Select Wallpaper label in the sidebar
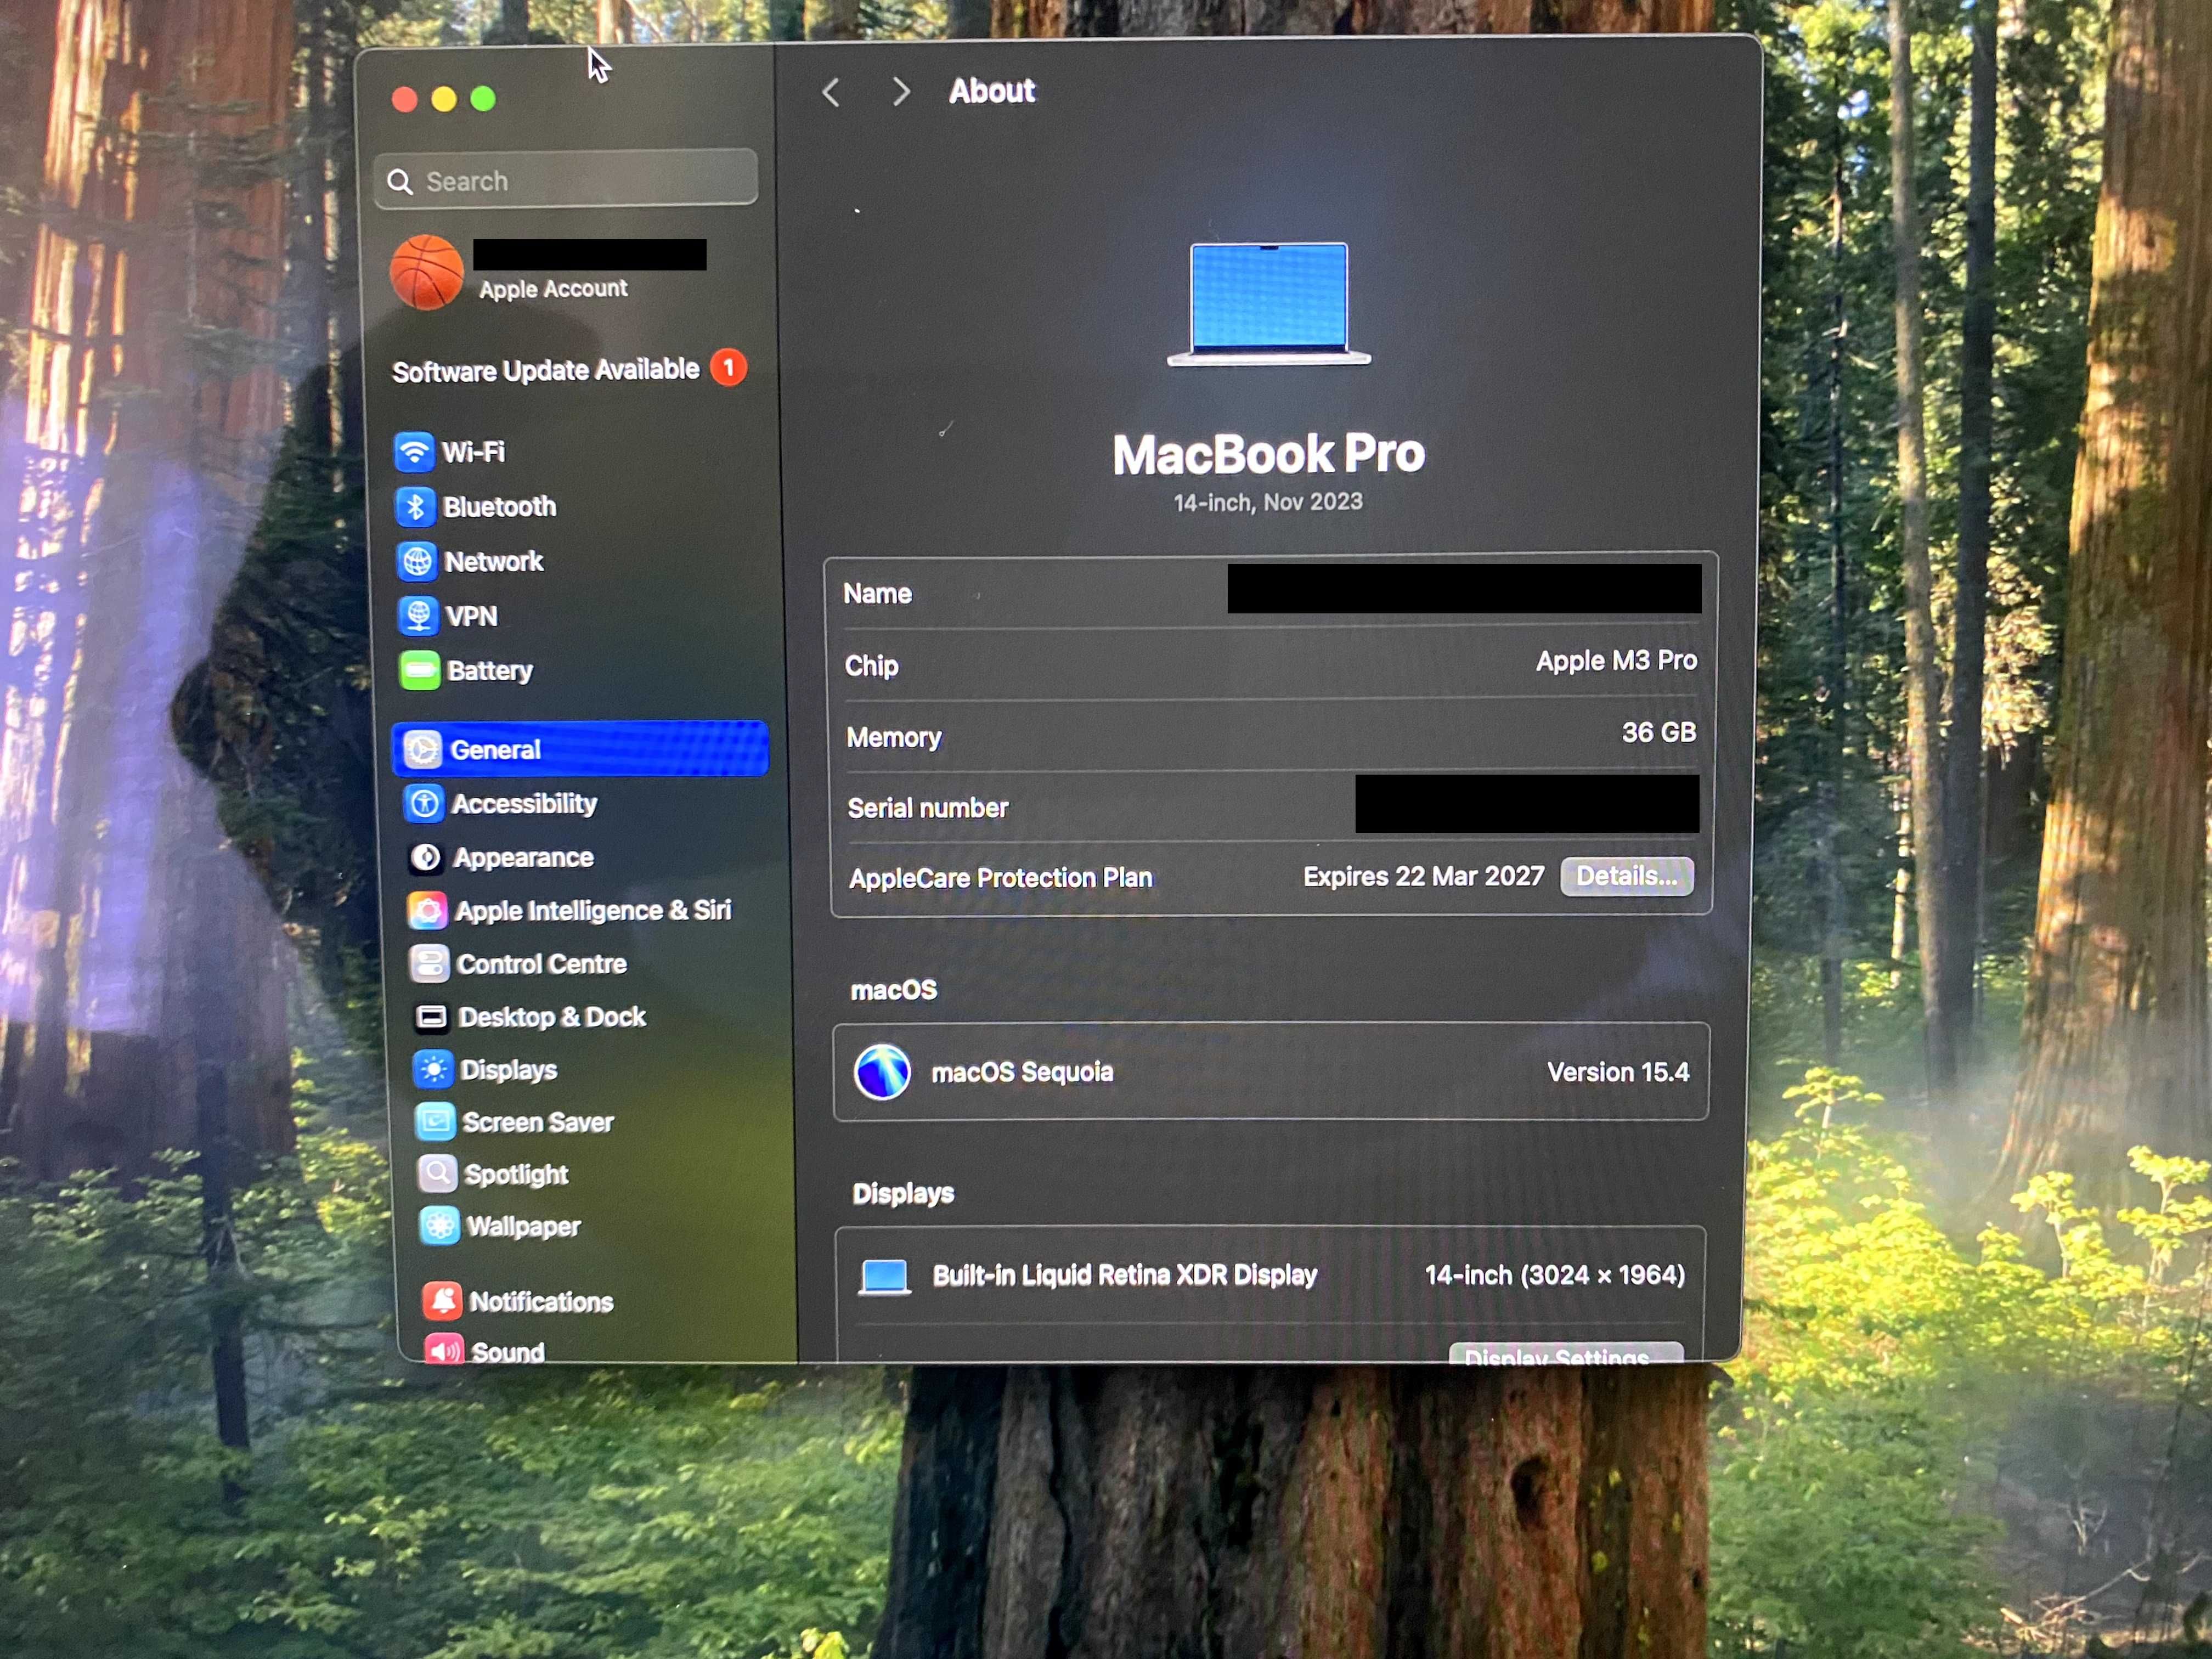This screenshot has width=2212, height=1659. [524, 1227]
